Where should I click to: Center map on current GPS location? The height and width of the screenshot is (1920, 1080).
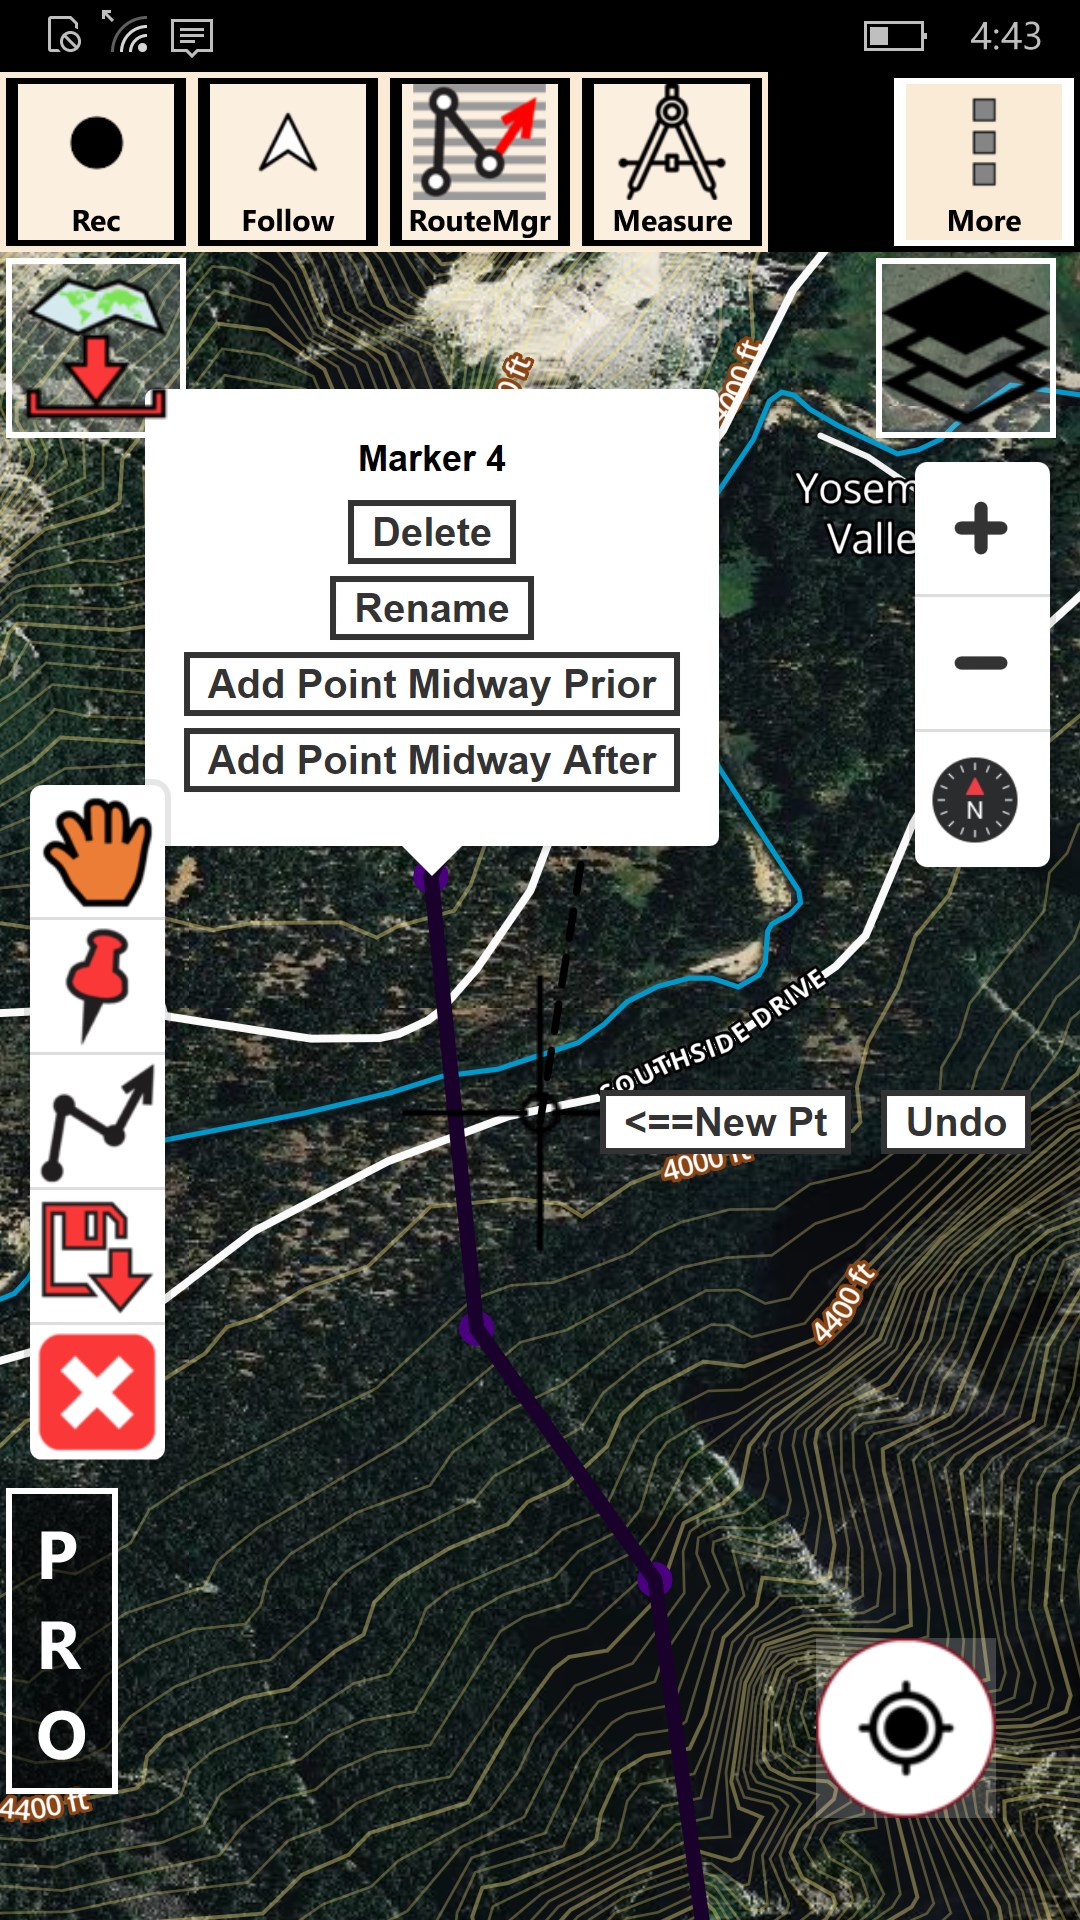click(906, 1727)
